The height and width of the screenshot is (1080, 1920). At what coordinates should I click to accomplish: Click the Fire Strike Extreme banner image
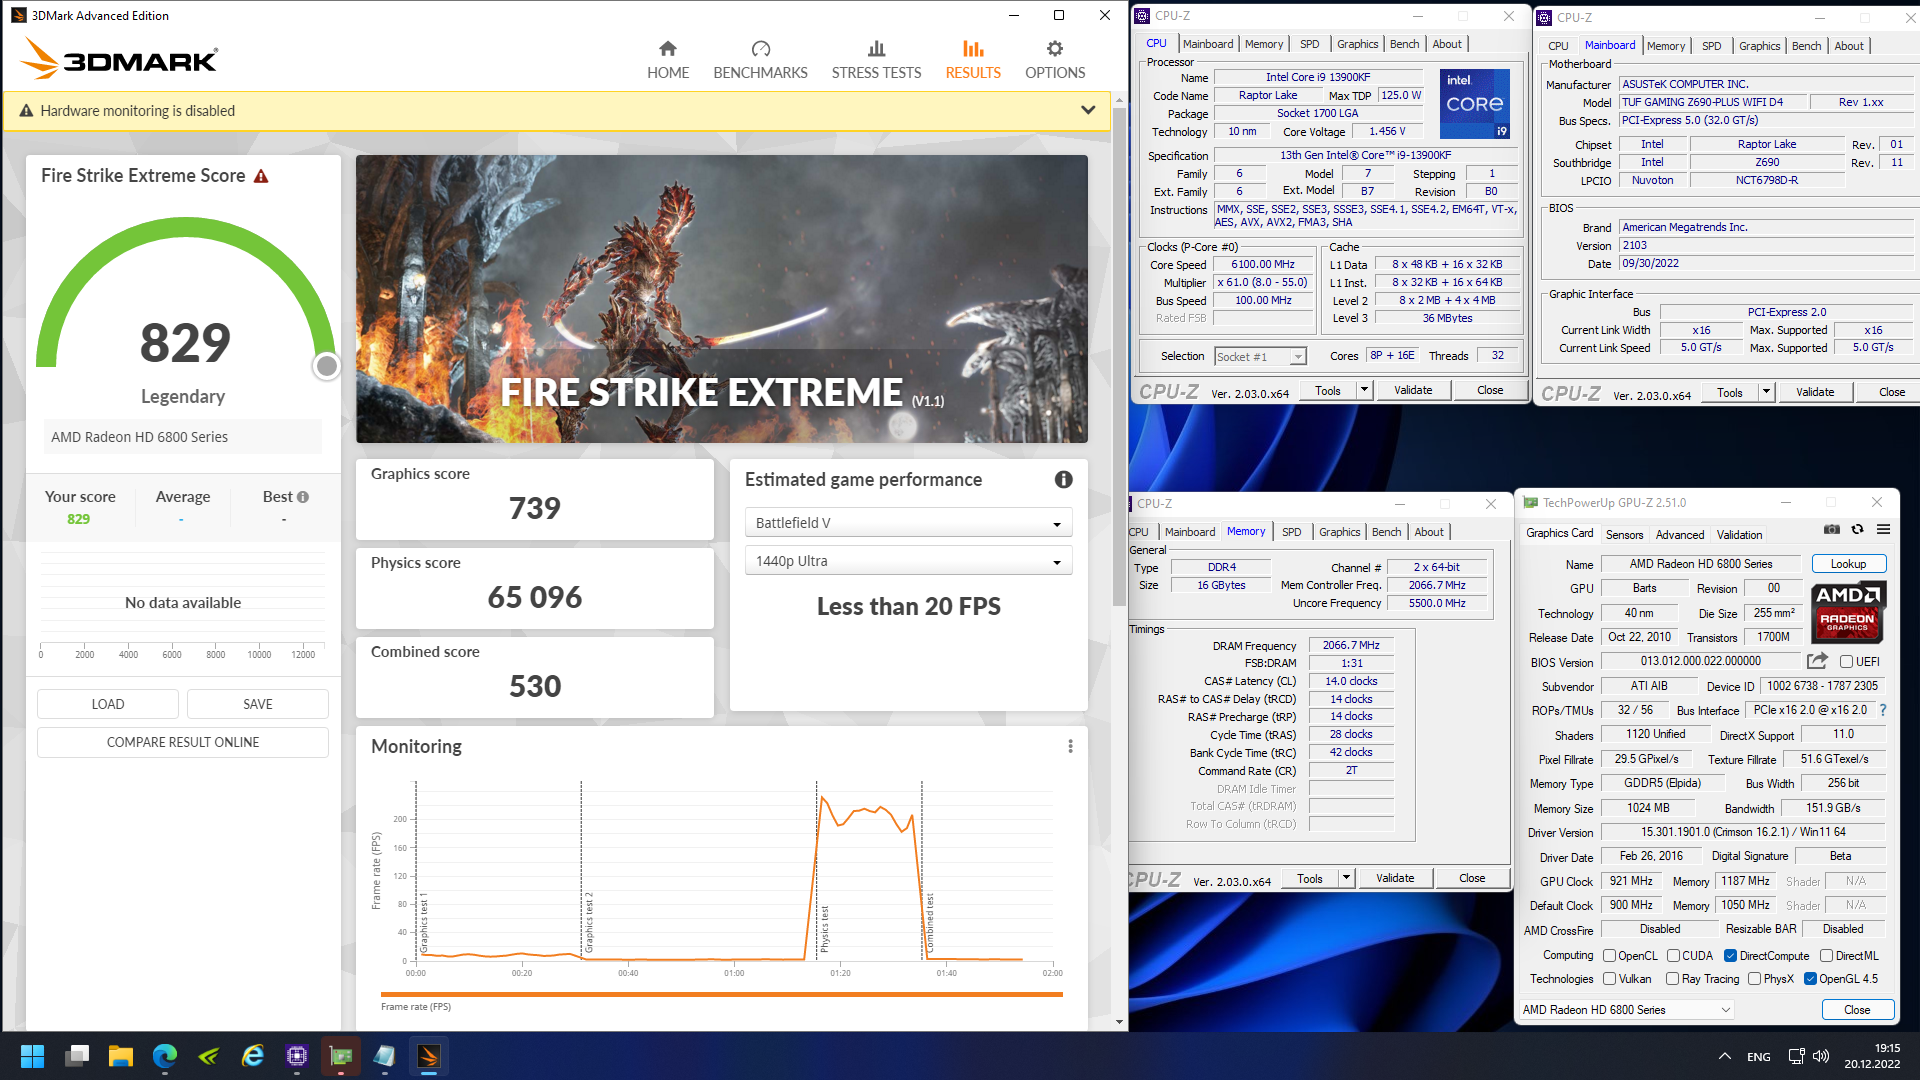721,299
